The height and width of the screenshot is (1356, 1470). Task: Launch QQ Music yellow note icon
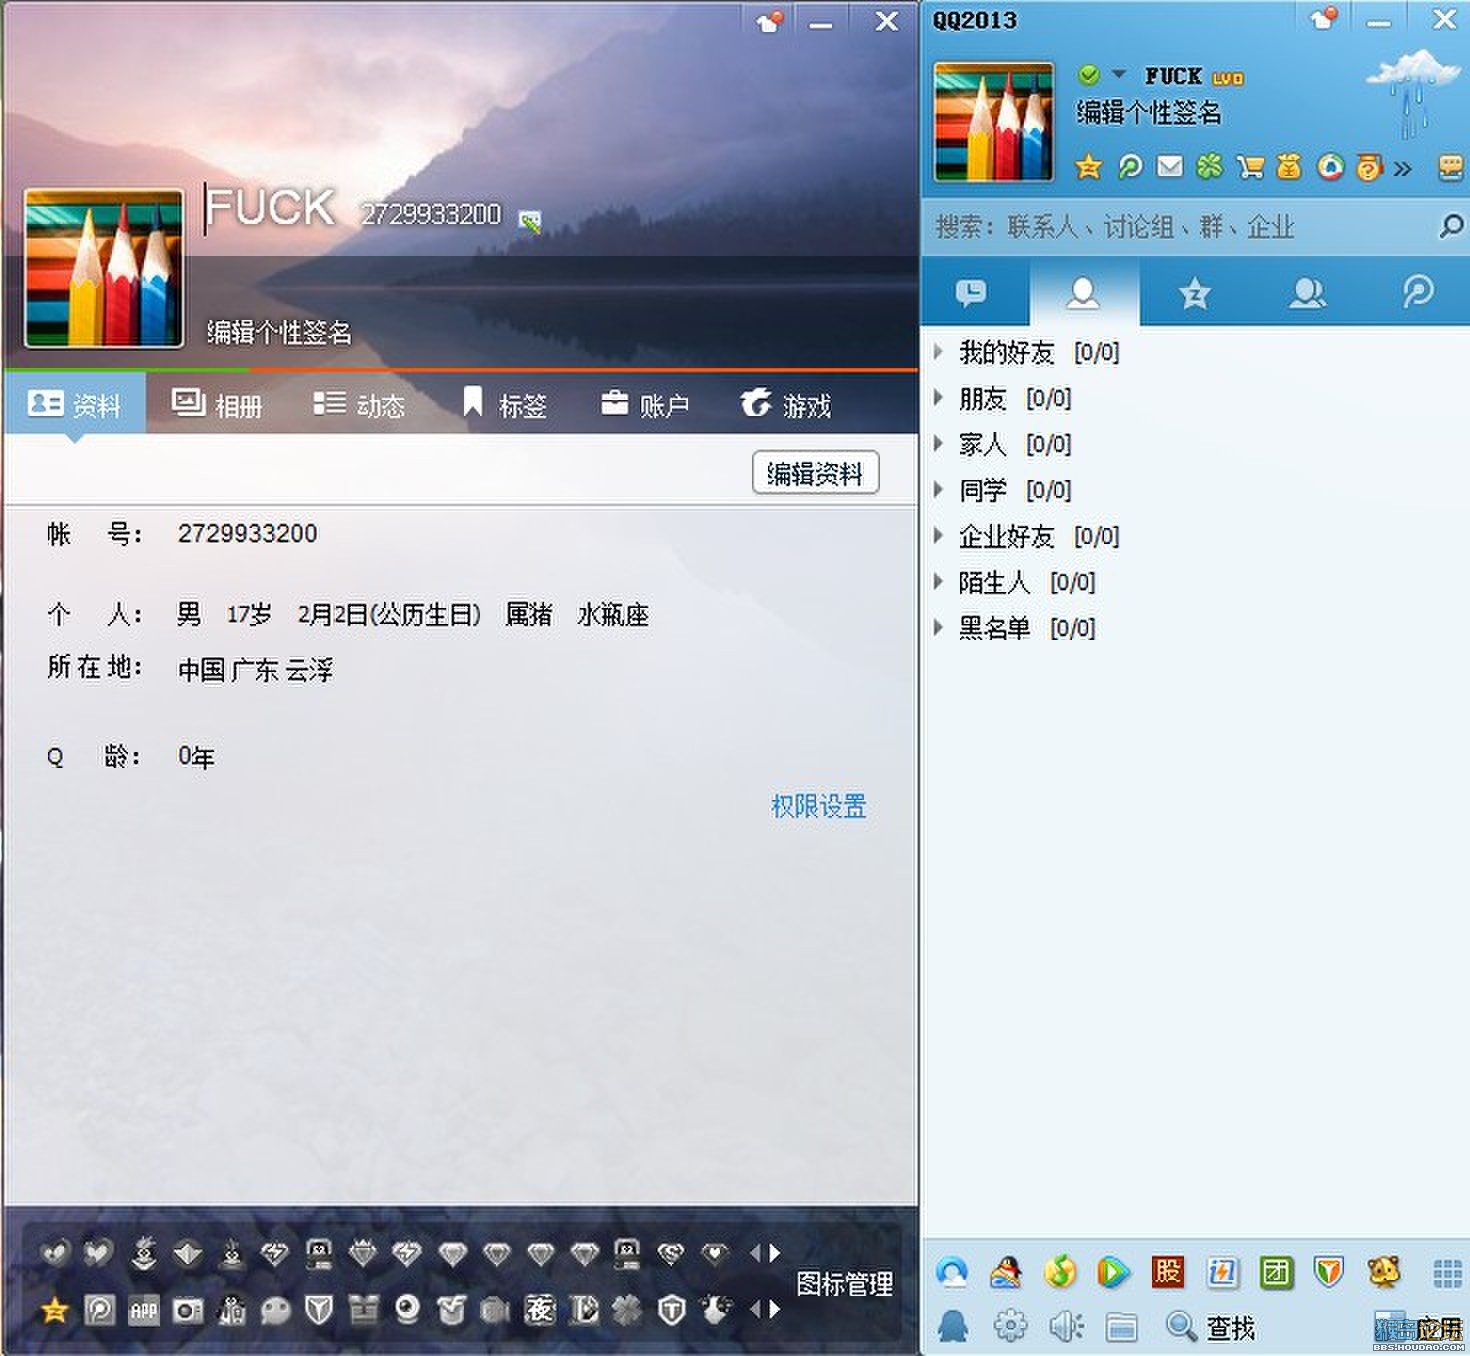pyautogui.click(x=1060, y=1272)
